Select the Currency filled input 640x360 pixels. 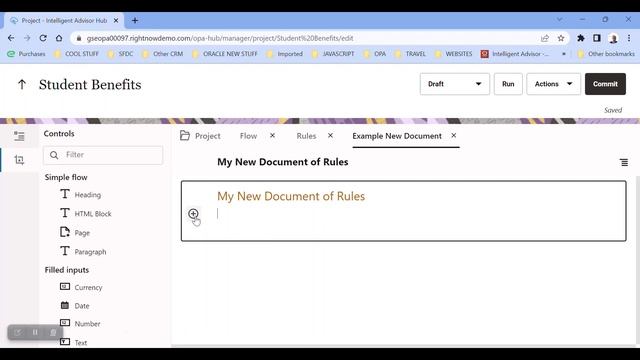pos(81,287)
